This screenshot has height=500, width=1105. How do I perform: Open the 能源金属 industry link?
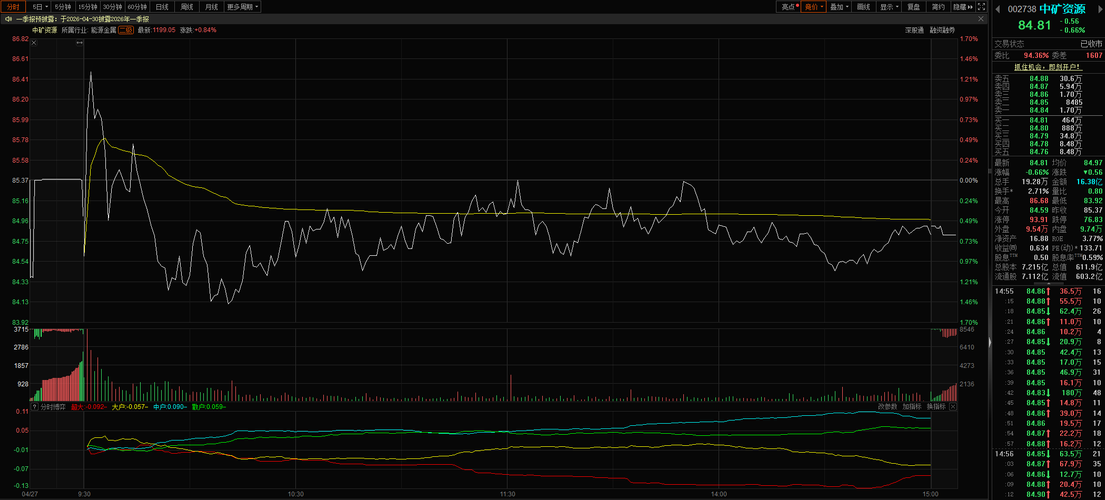pos(103,30)
